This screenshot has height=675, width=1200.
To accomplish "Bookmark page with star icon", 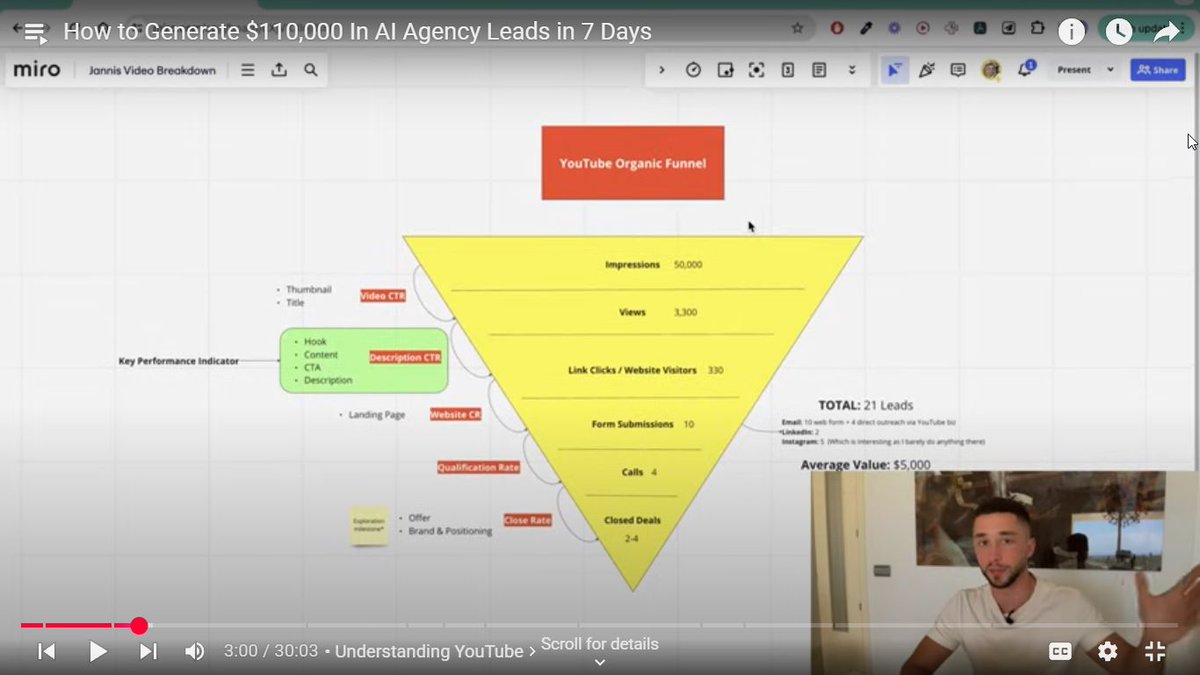I will coord(797,28).
